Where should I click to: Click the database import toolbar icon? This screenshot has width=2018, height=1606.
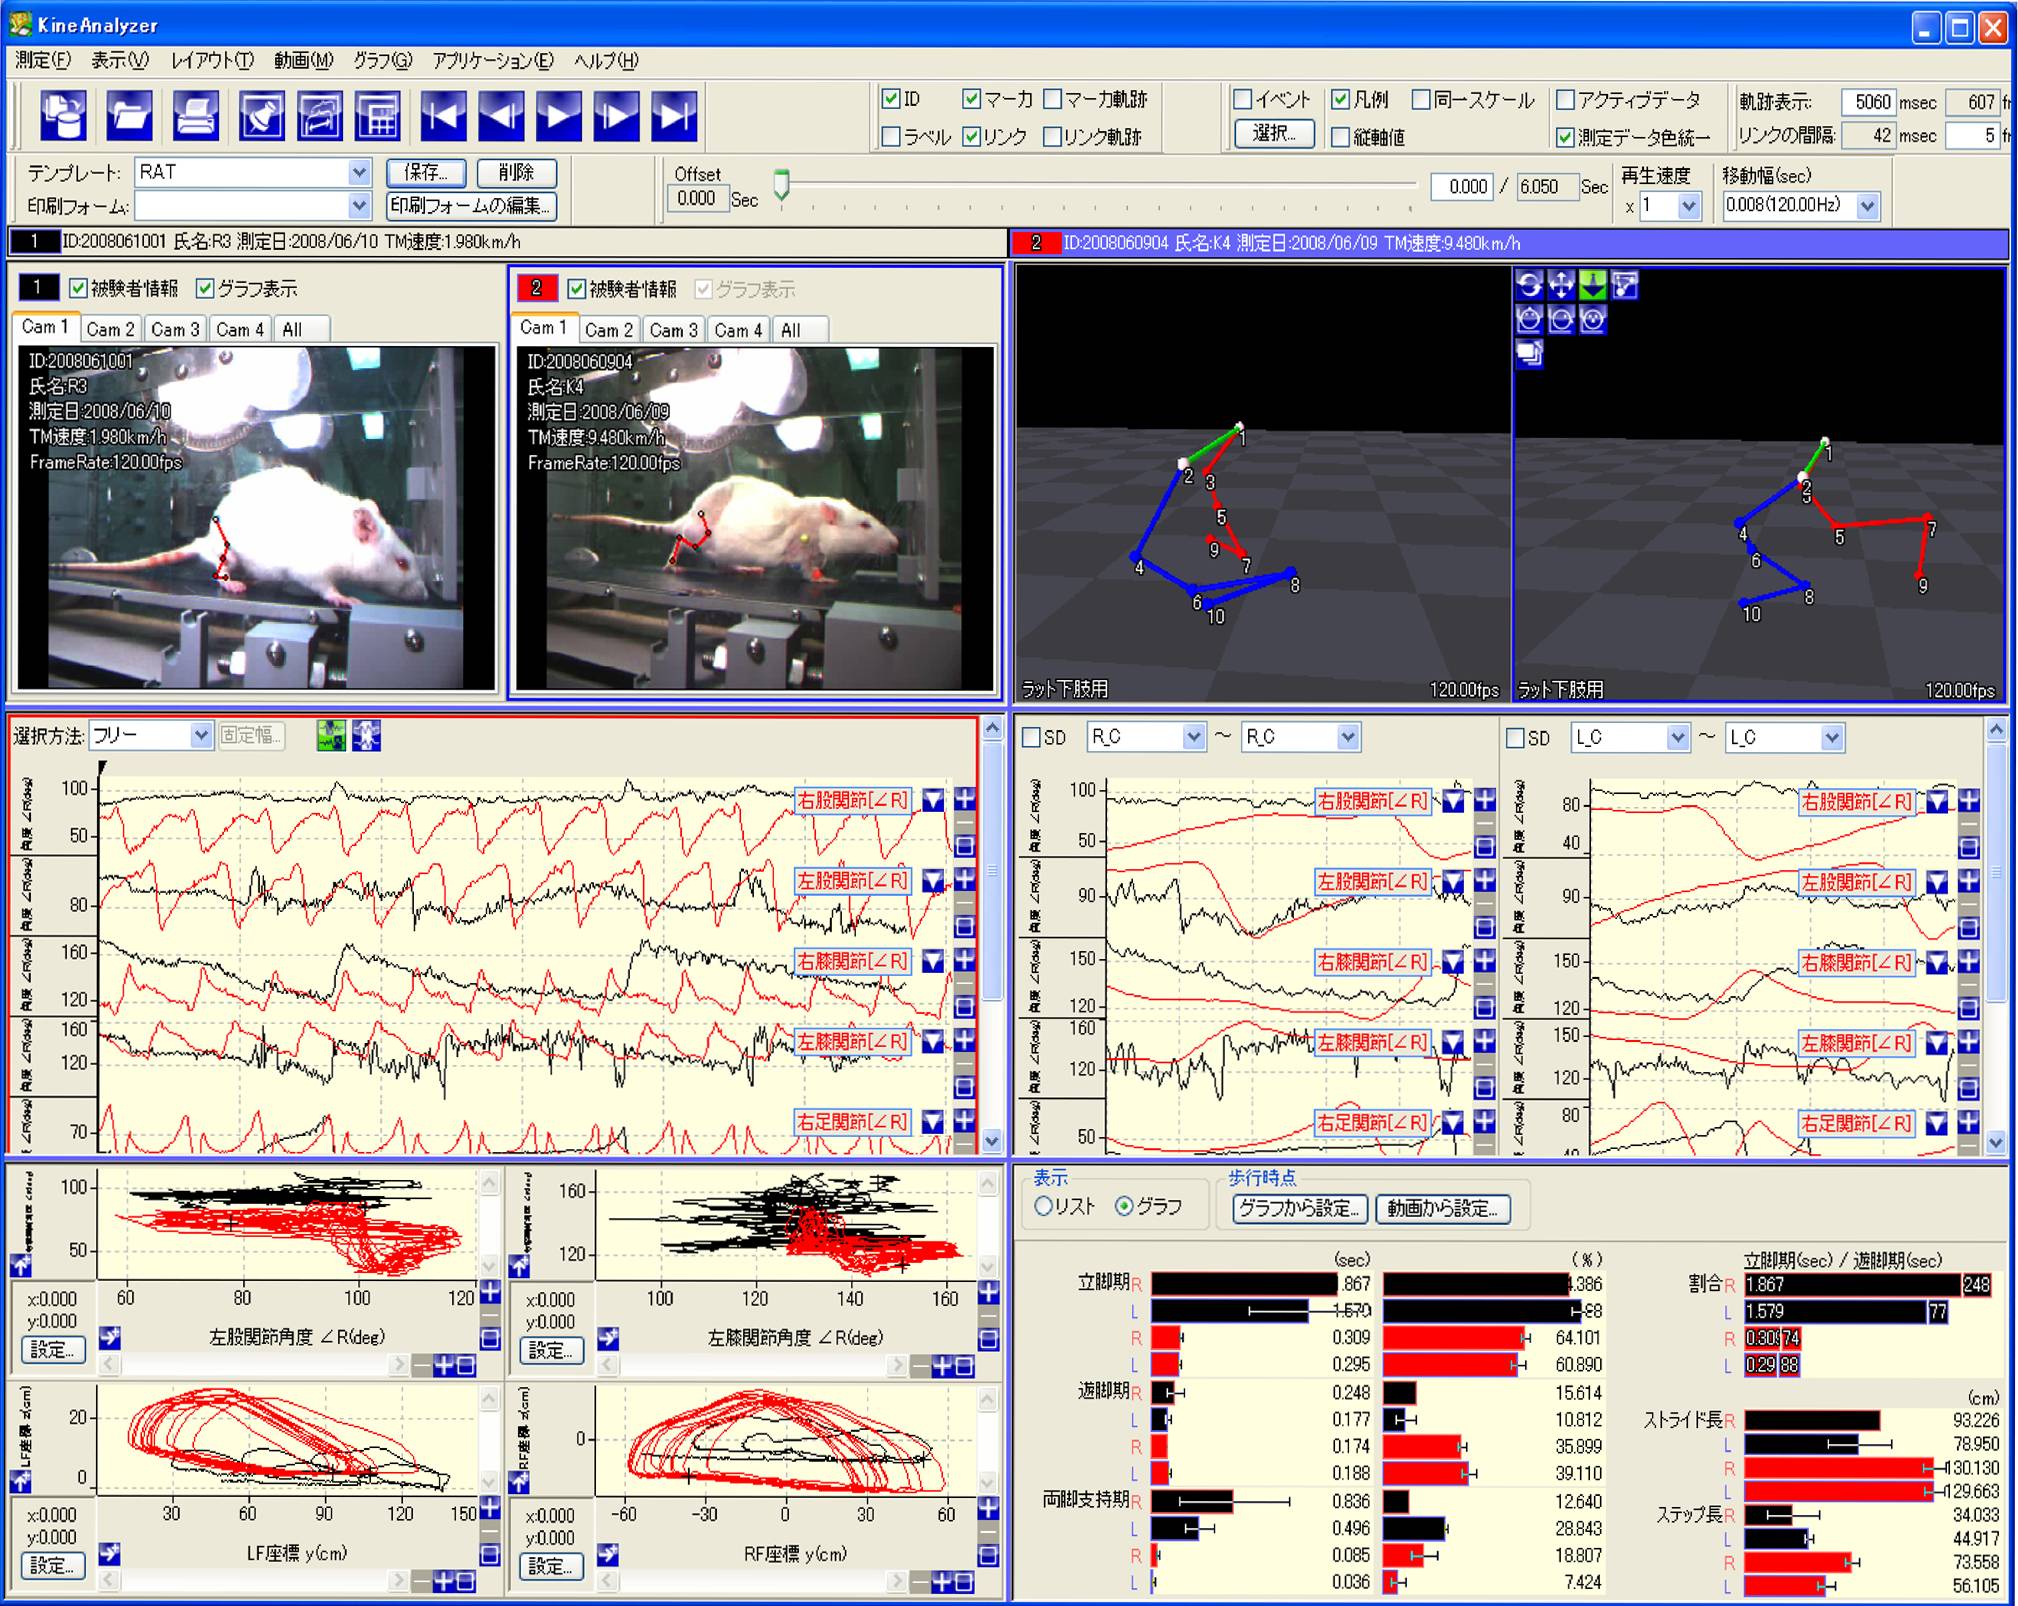tap(63, 115)
